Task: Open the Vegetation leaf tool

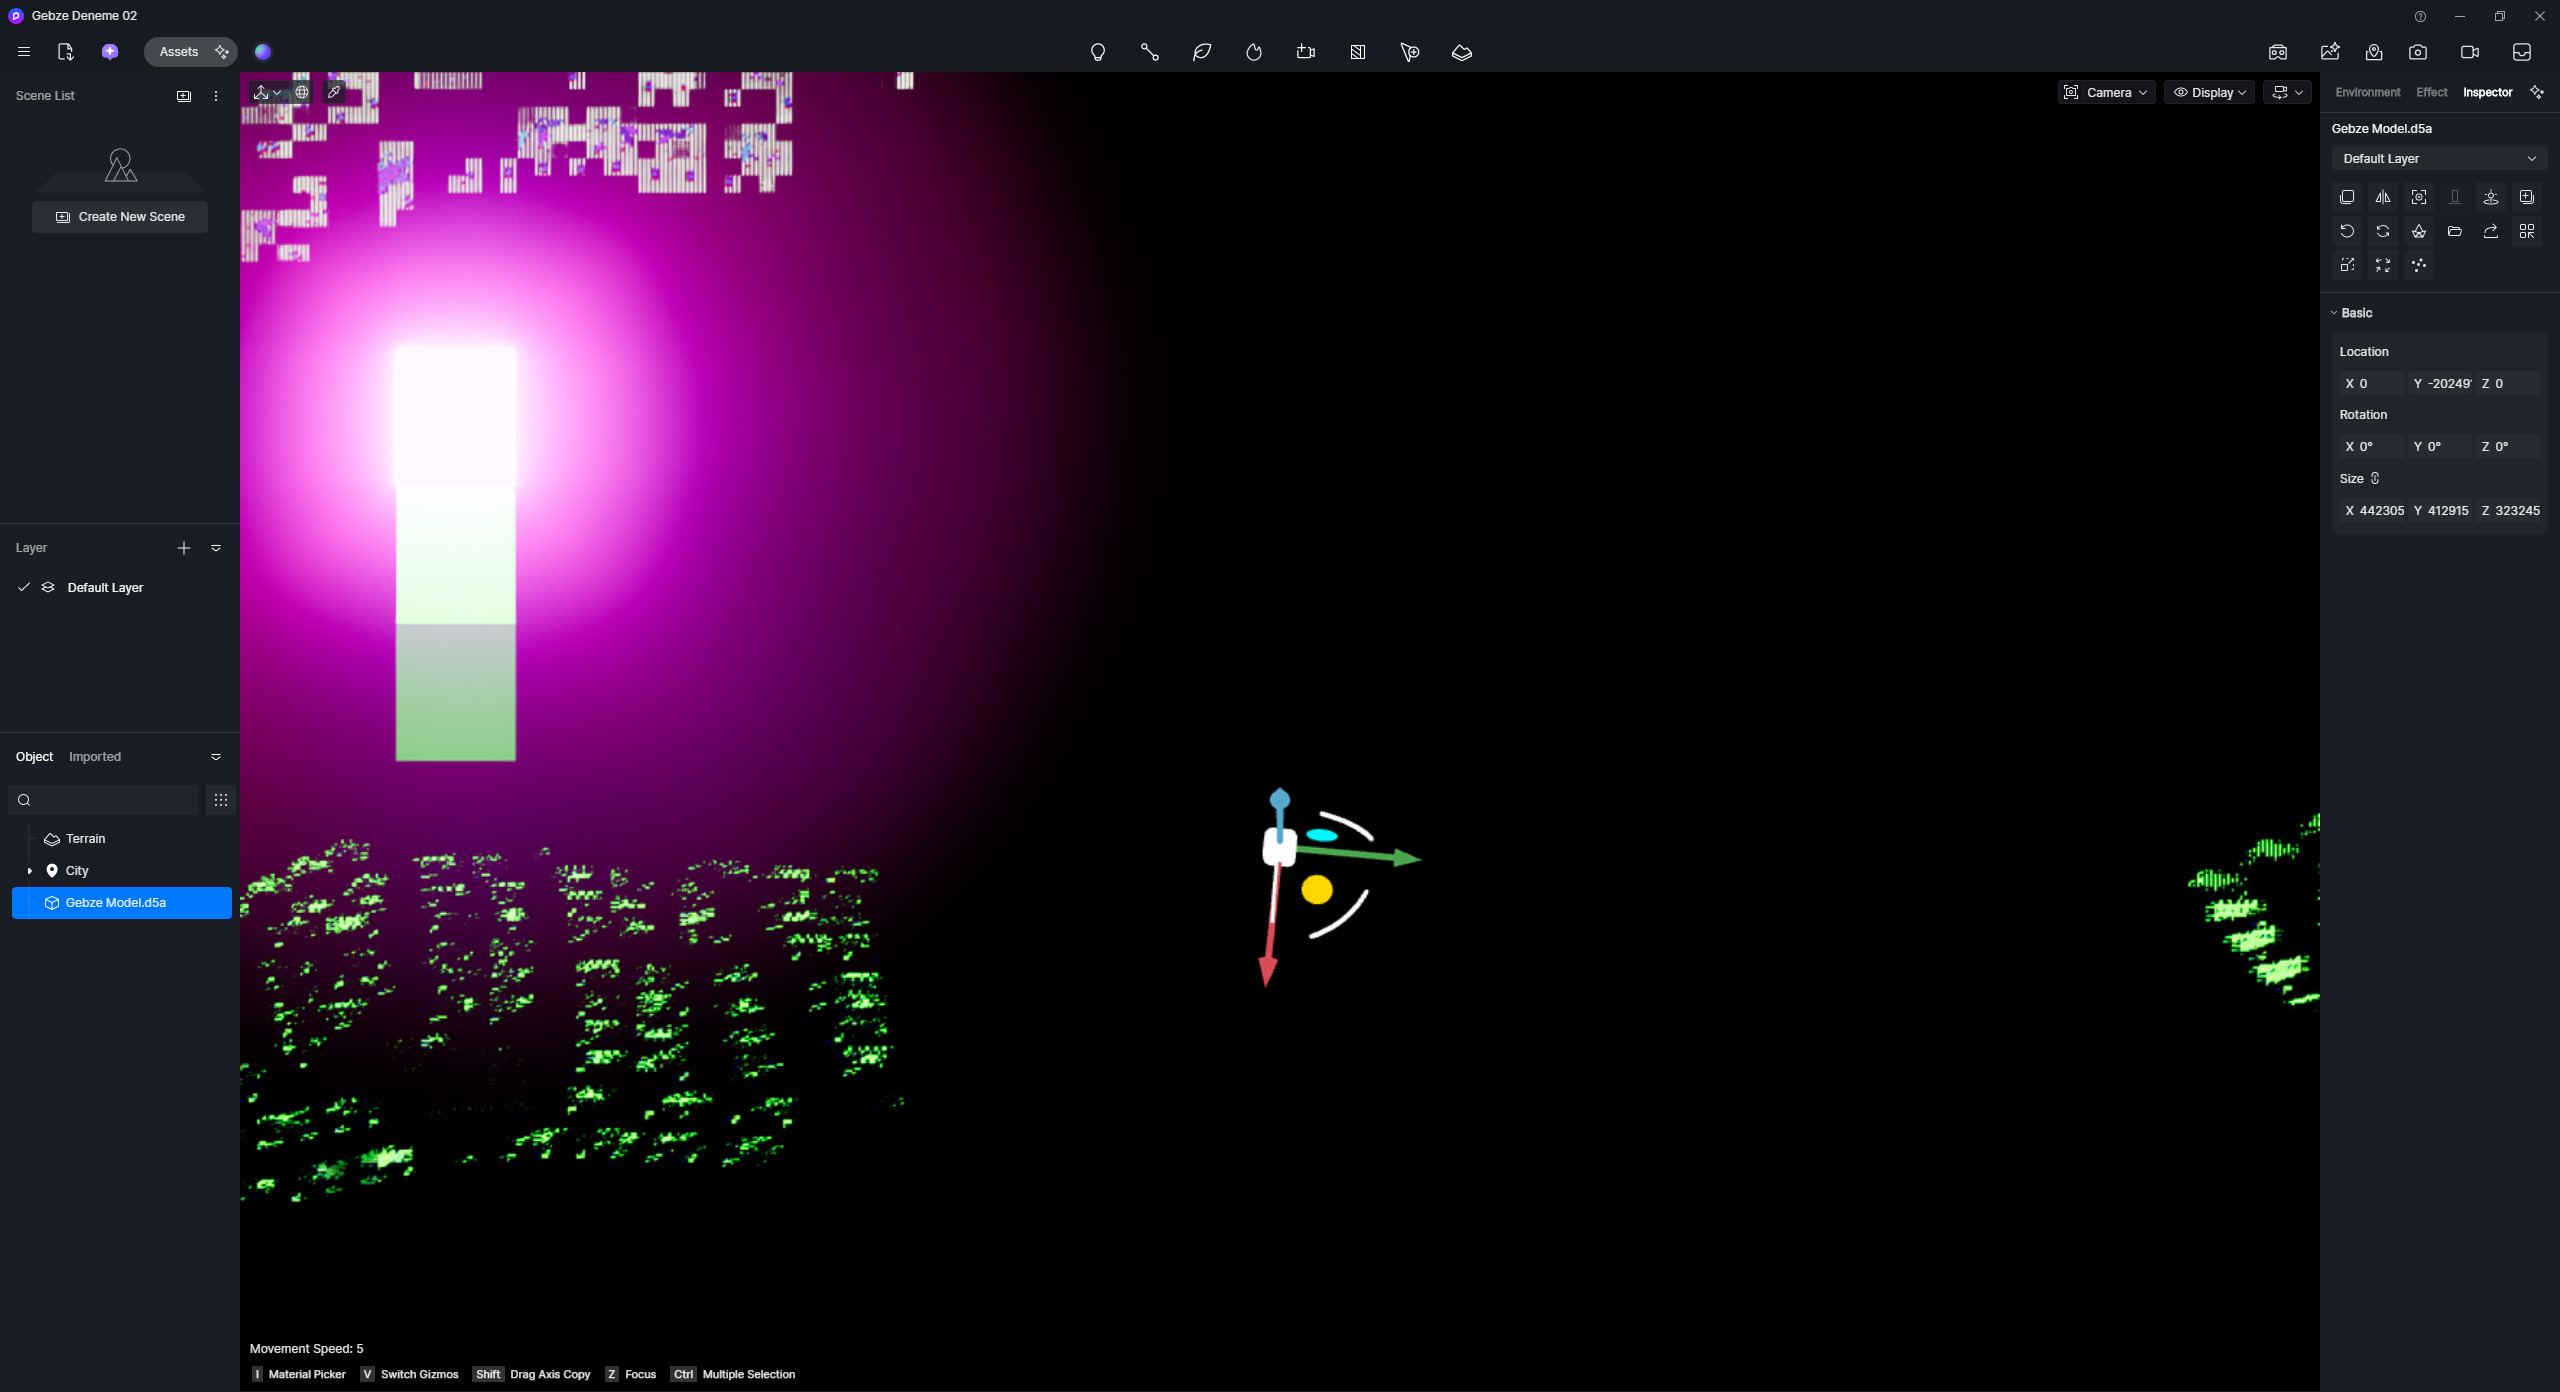Action: [1201, 52]
